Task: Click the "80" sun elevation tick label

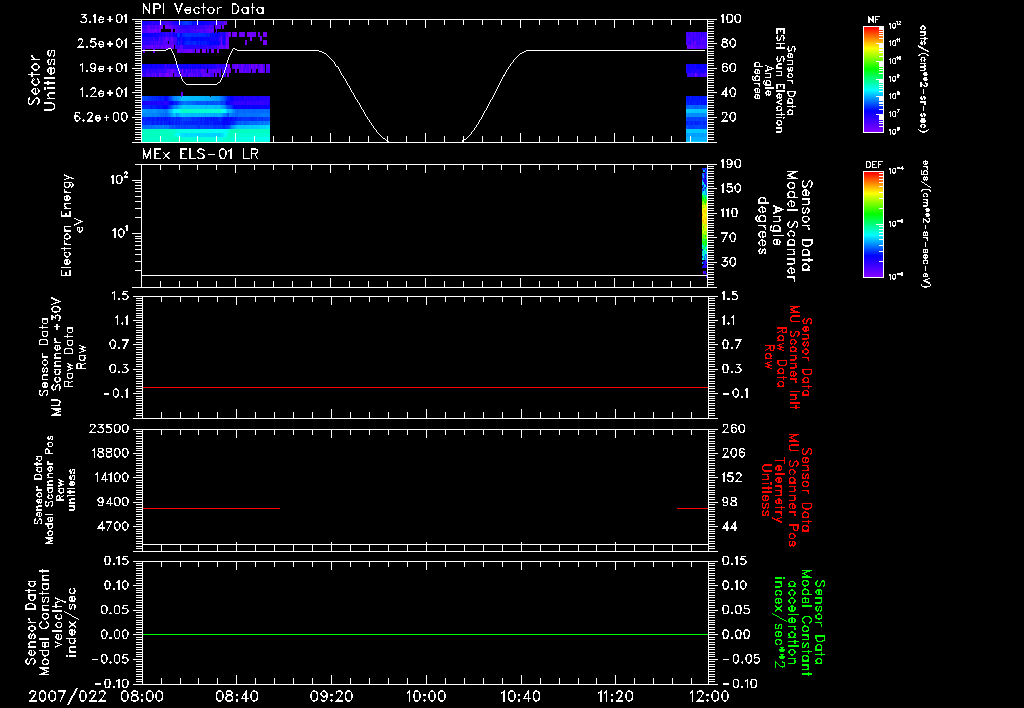Action: click(x=728, y=43)
